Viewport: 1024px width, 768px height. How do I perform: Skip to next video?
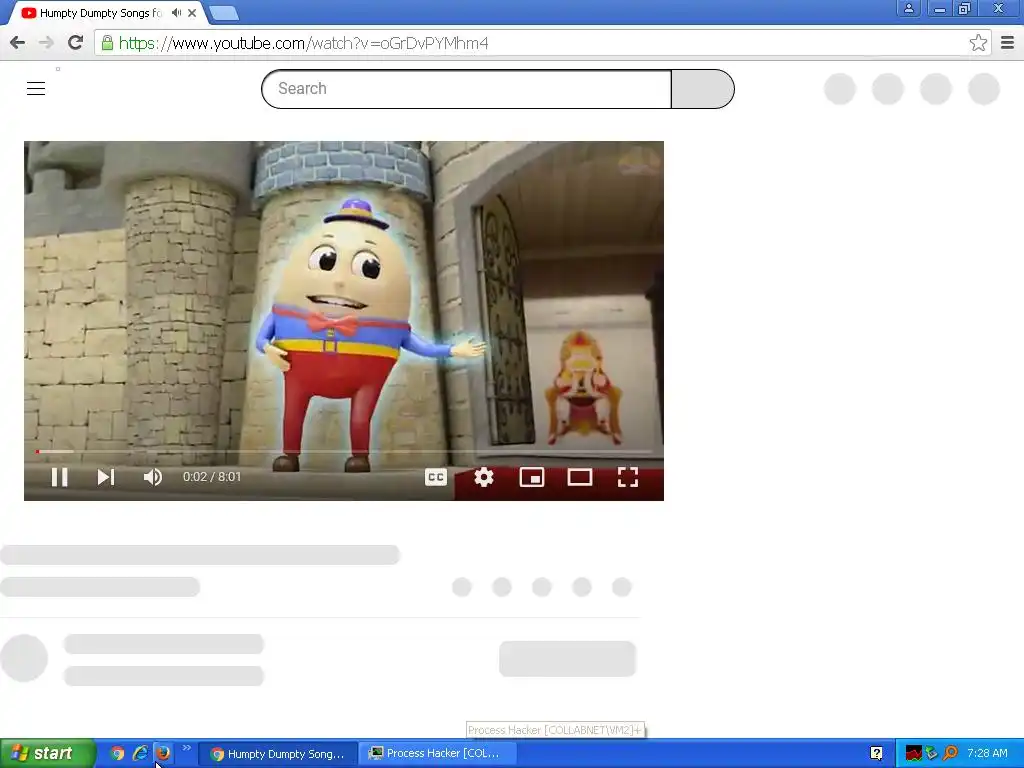pyautogui.click(x=106, y=477)
